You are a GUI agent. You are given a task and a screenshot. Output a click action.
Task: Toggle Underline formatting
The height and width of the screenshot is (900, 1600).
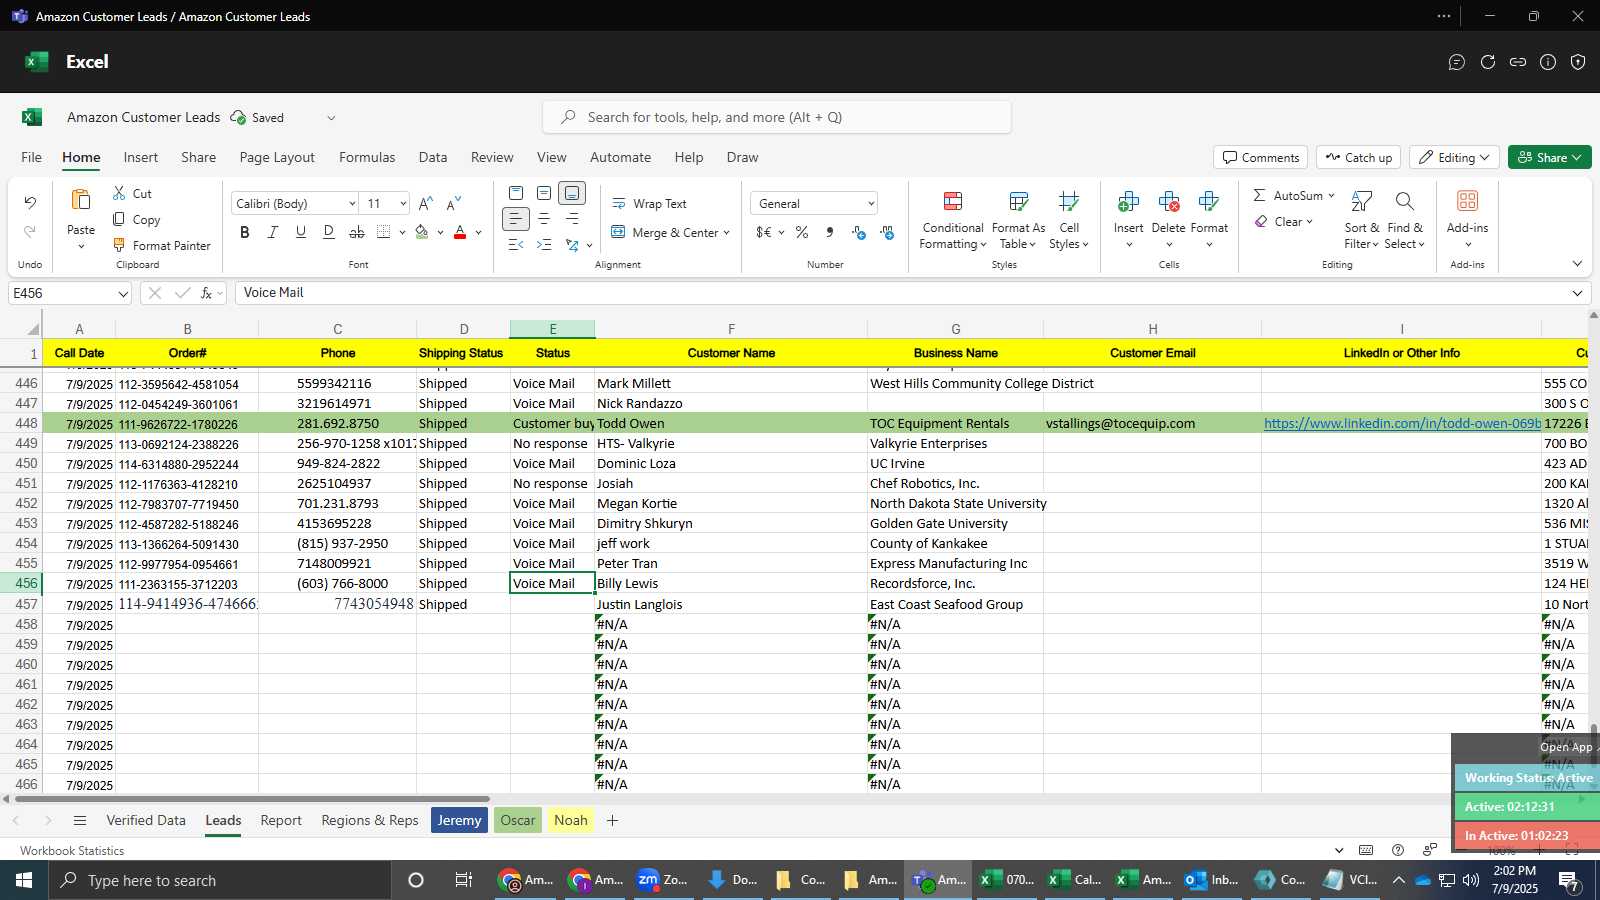coord(301,232)
